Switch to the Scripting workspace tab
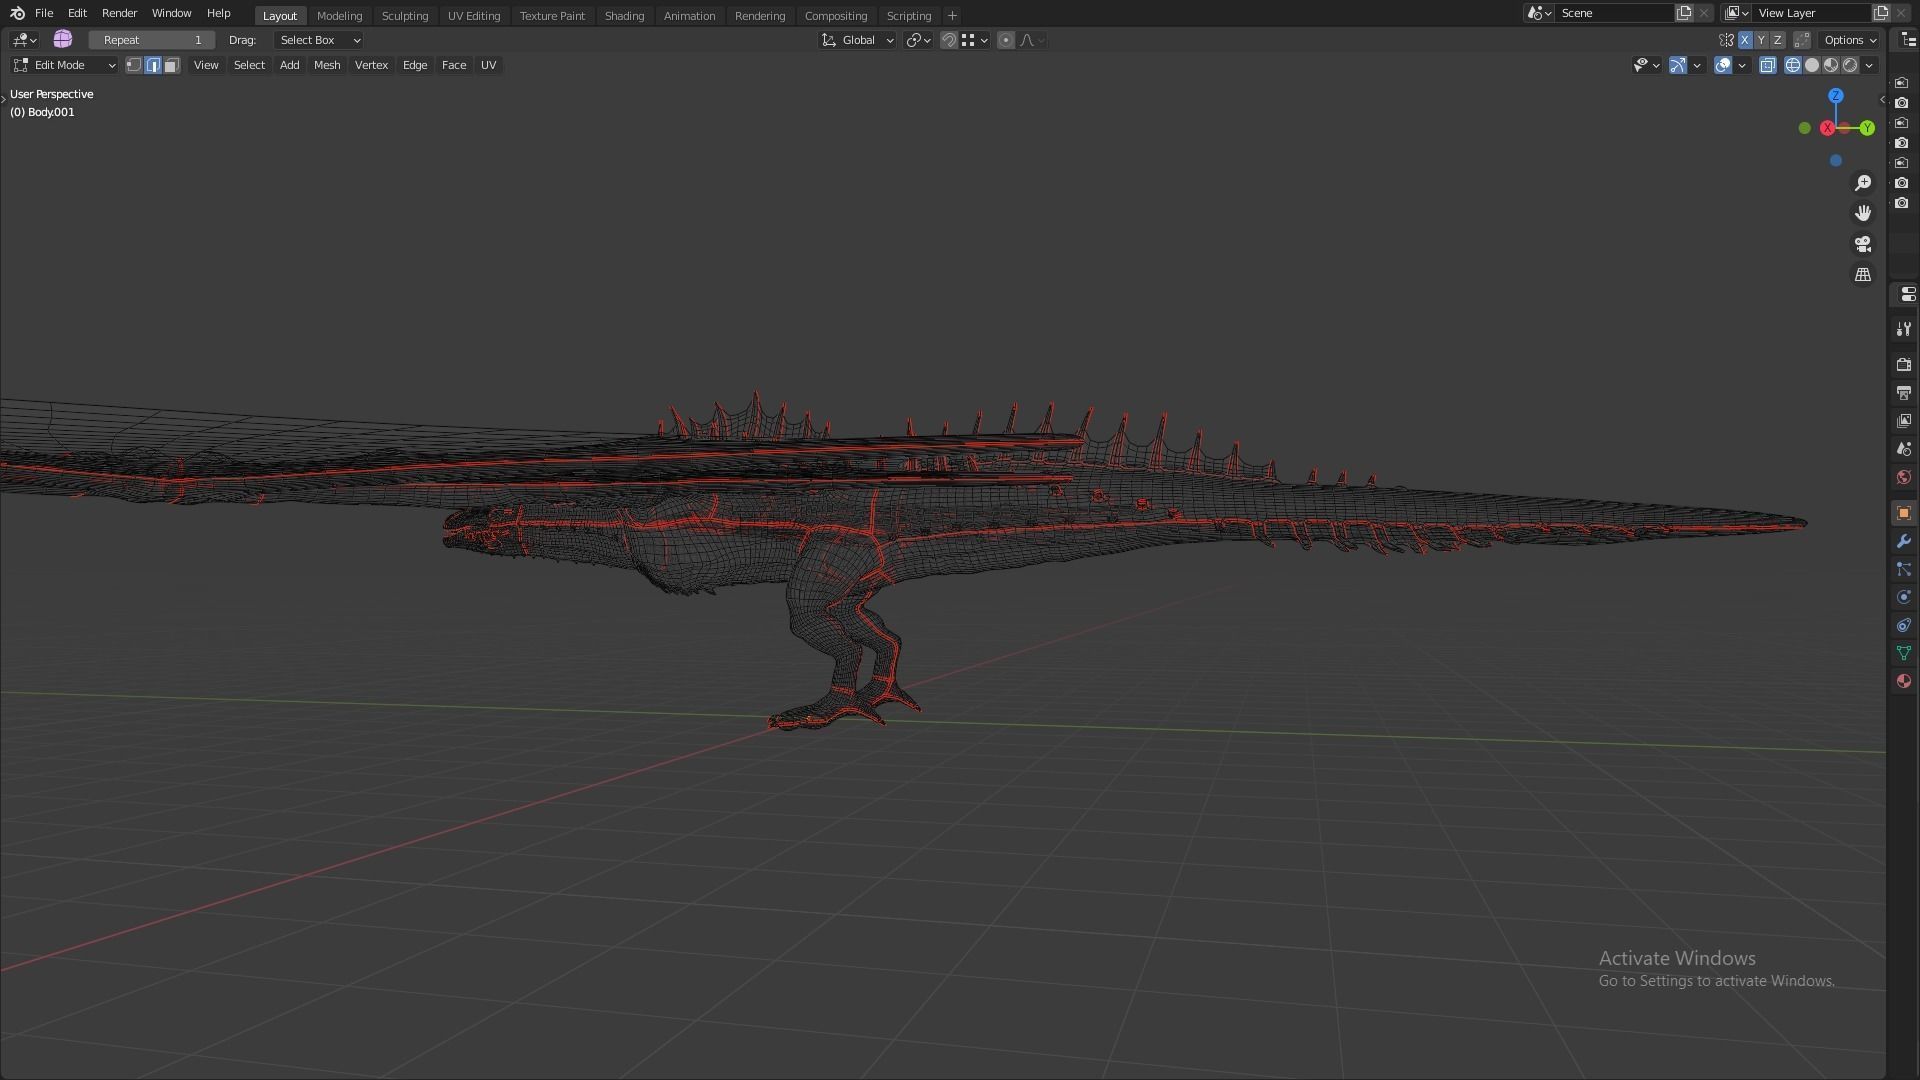The image size is (1920, 1080). [x=908, y=16]
